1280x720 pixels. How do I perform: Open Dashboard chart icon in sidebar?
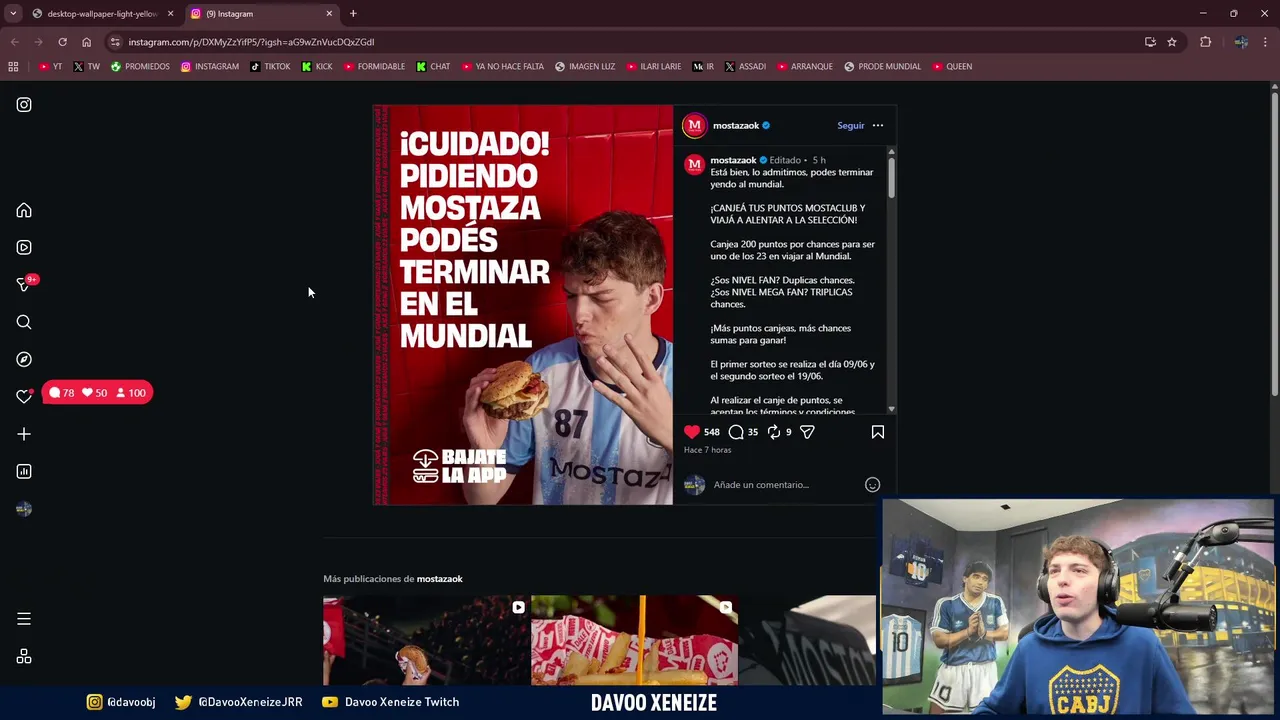(x=24, y=471)
